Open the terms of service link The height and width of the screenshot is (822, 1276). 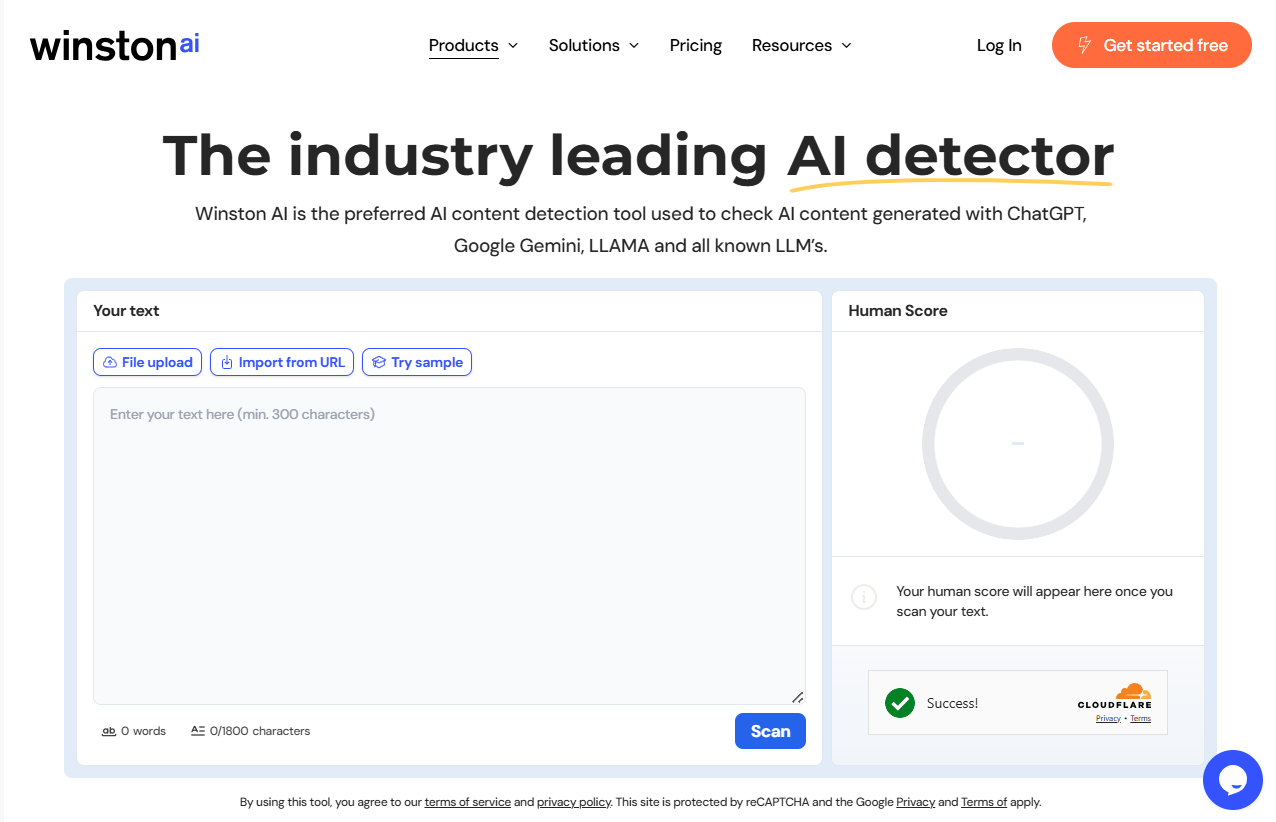tap(468, 802)
